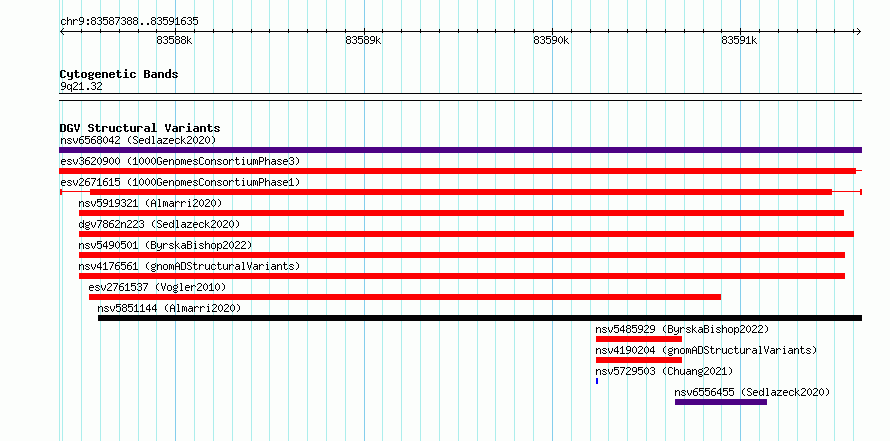The height and width of the screenshot is (441, 890).
Task: Click the purple bar under nsv6556455
Action: [x=721, y=402]
